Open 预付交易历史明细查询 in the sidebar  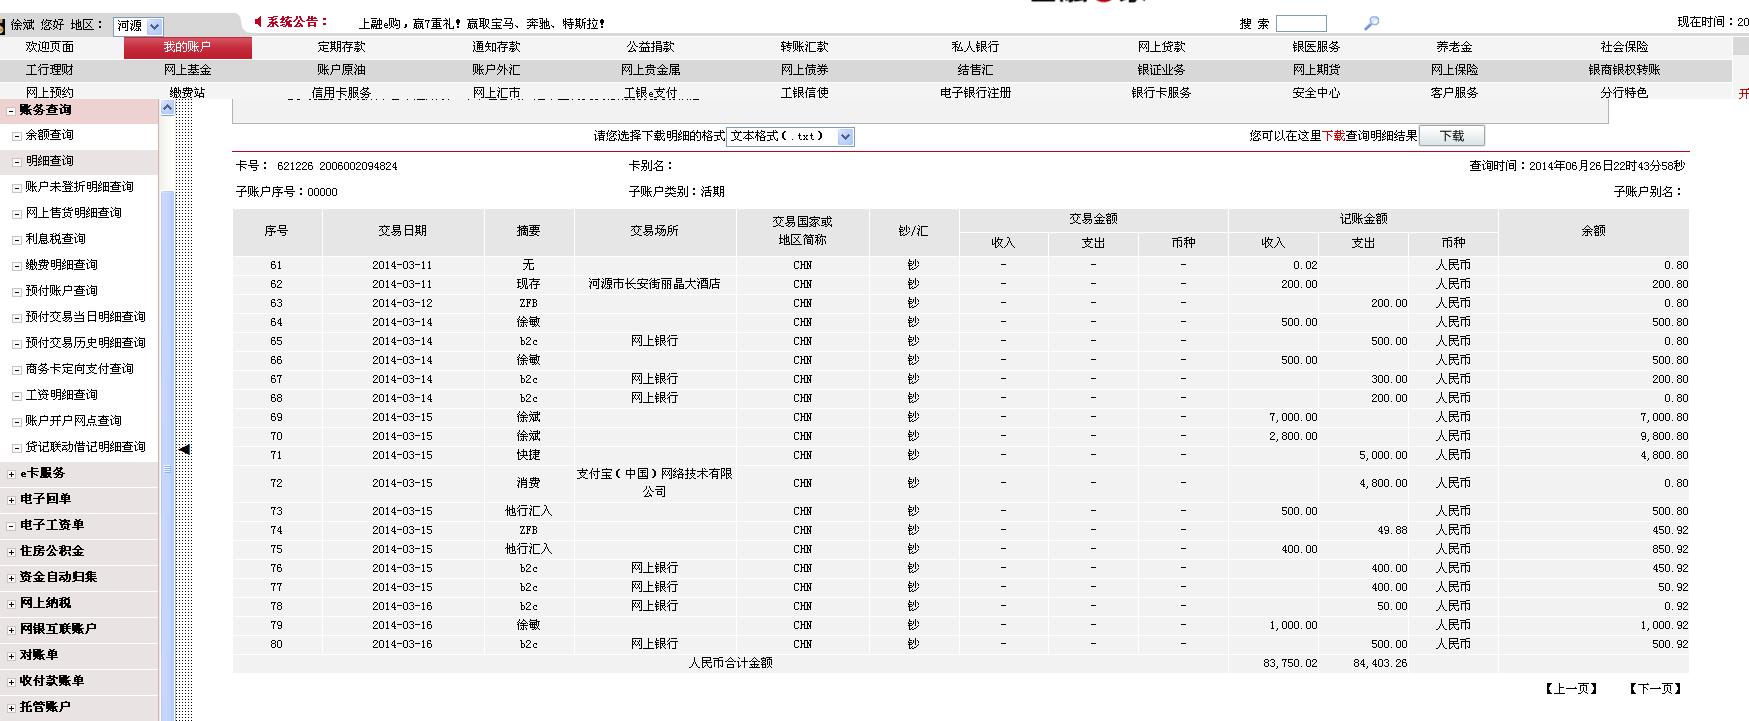(85, 343)
